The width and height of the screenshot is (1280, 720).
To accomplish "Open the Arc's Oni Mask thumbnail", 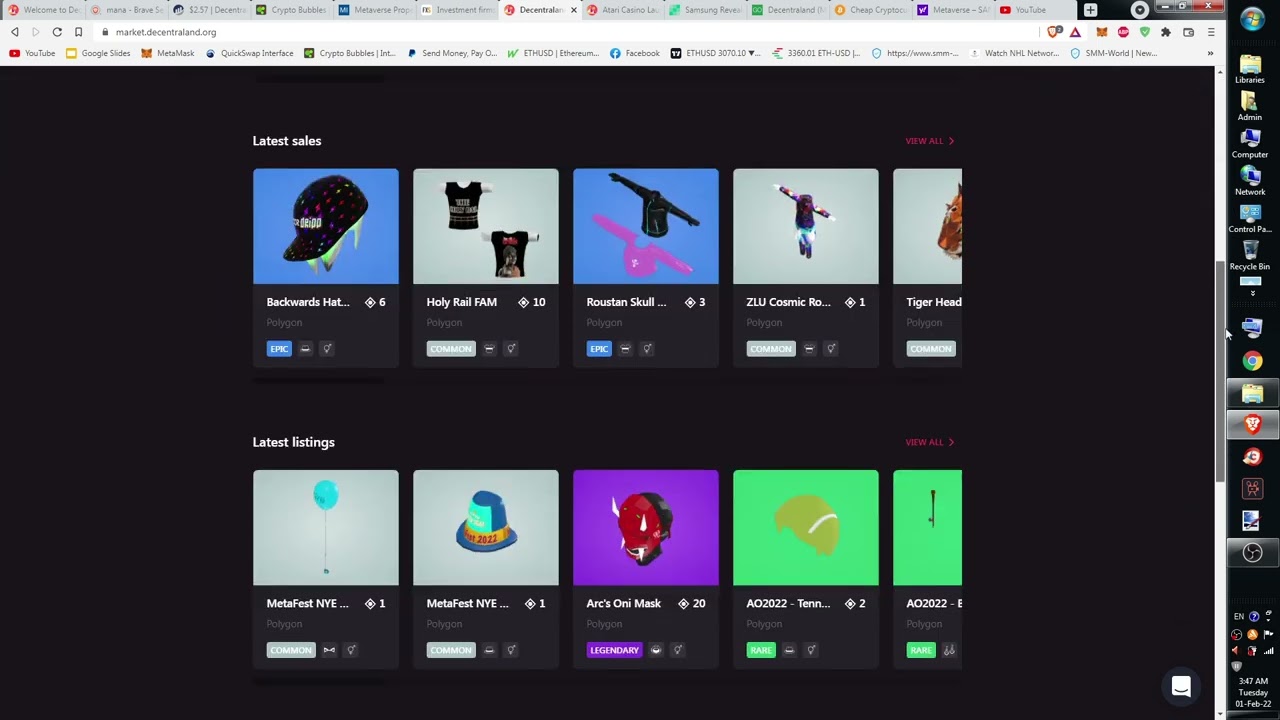I will (645, 527).
